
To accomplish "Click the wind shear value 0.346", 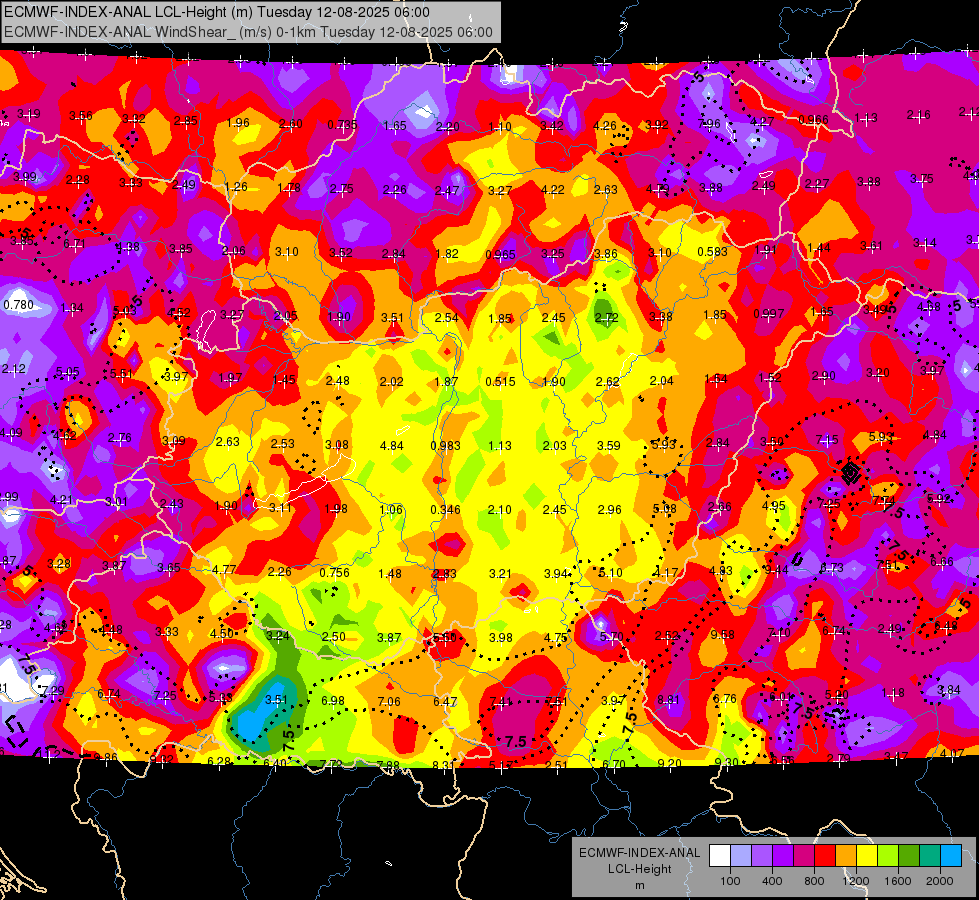I will tap(445, 510).
